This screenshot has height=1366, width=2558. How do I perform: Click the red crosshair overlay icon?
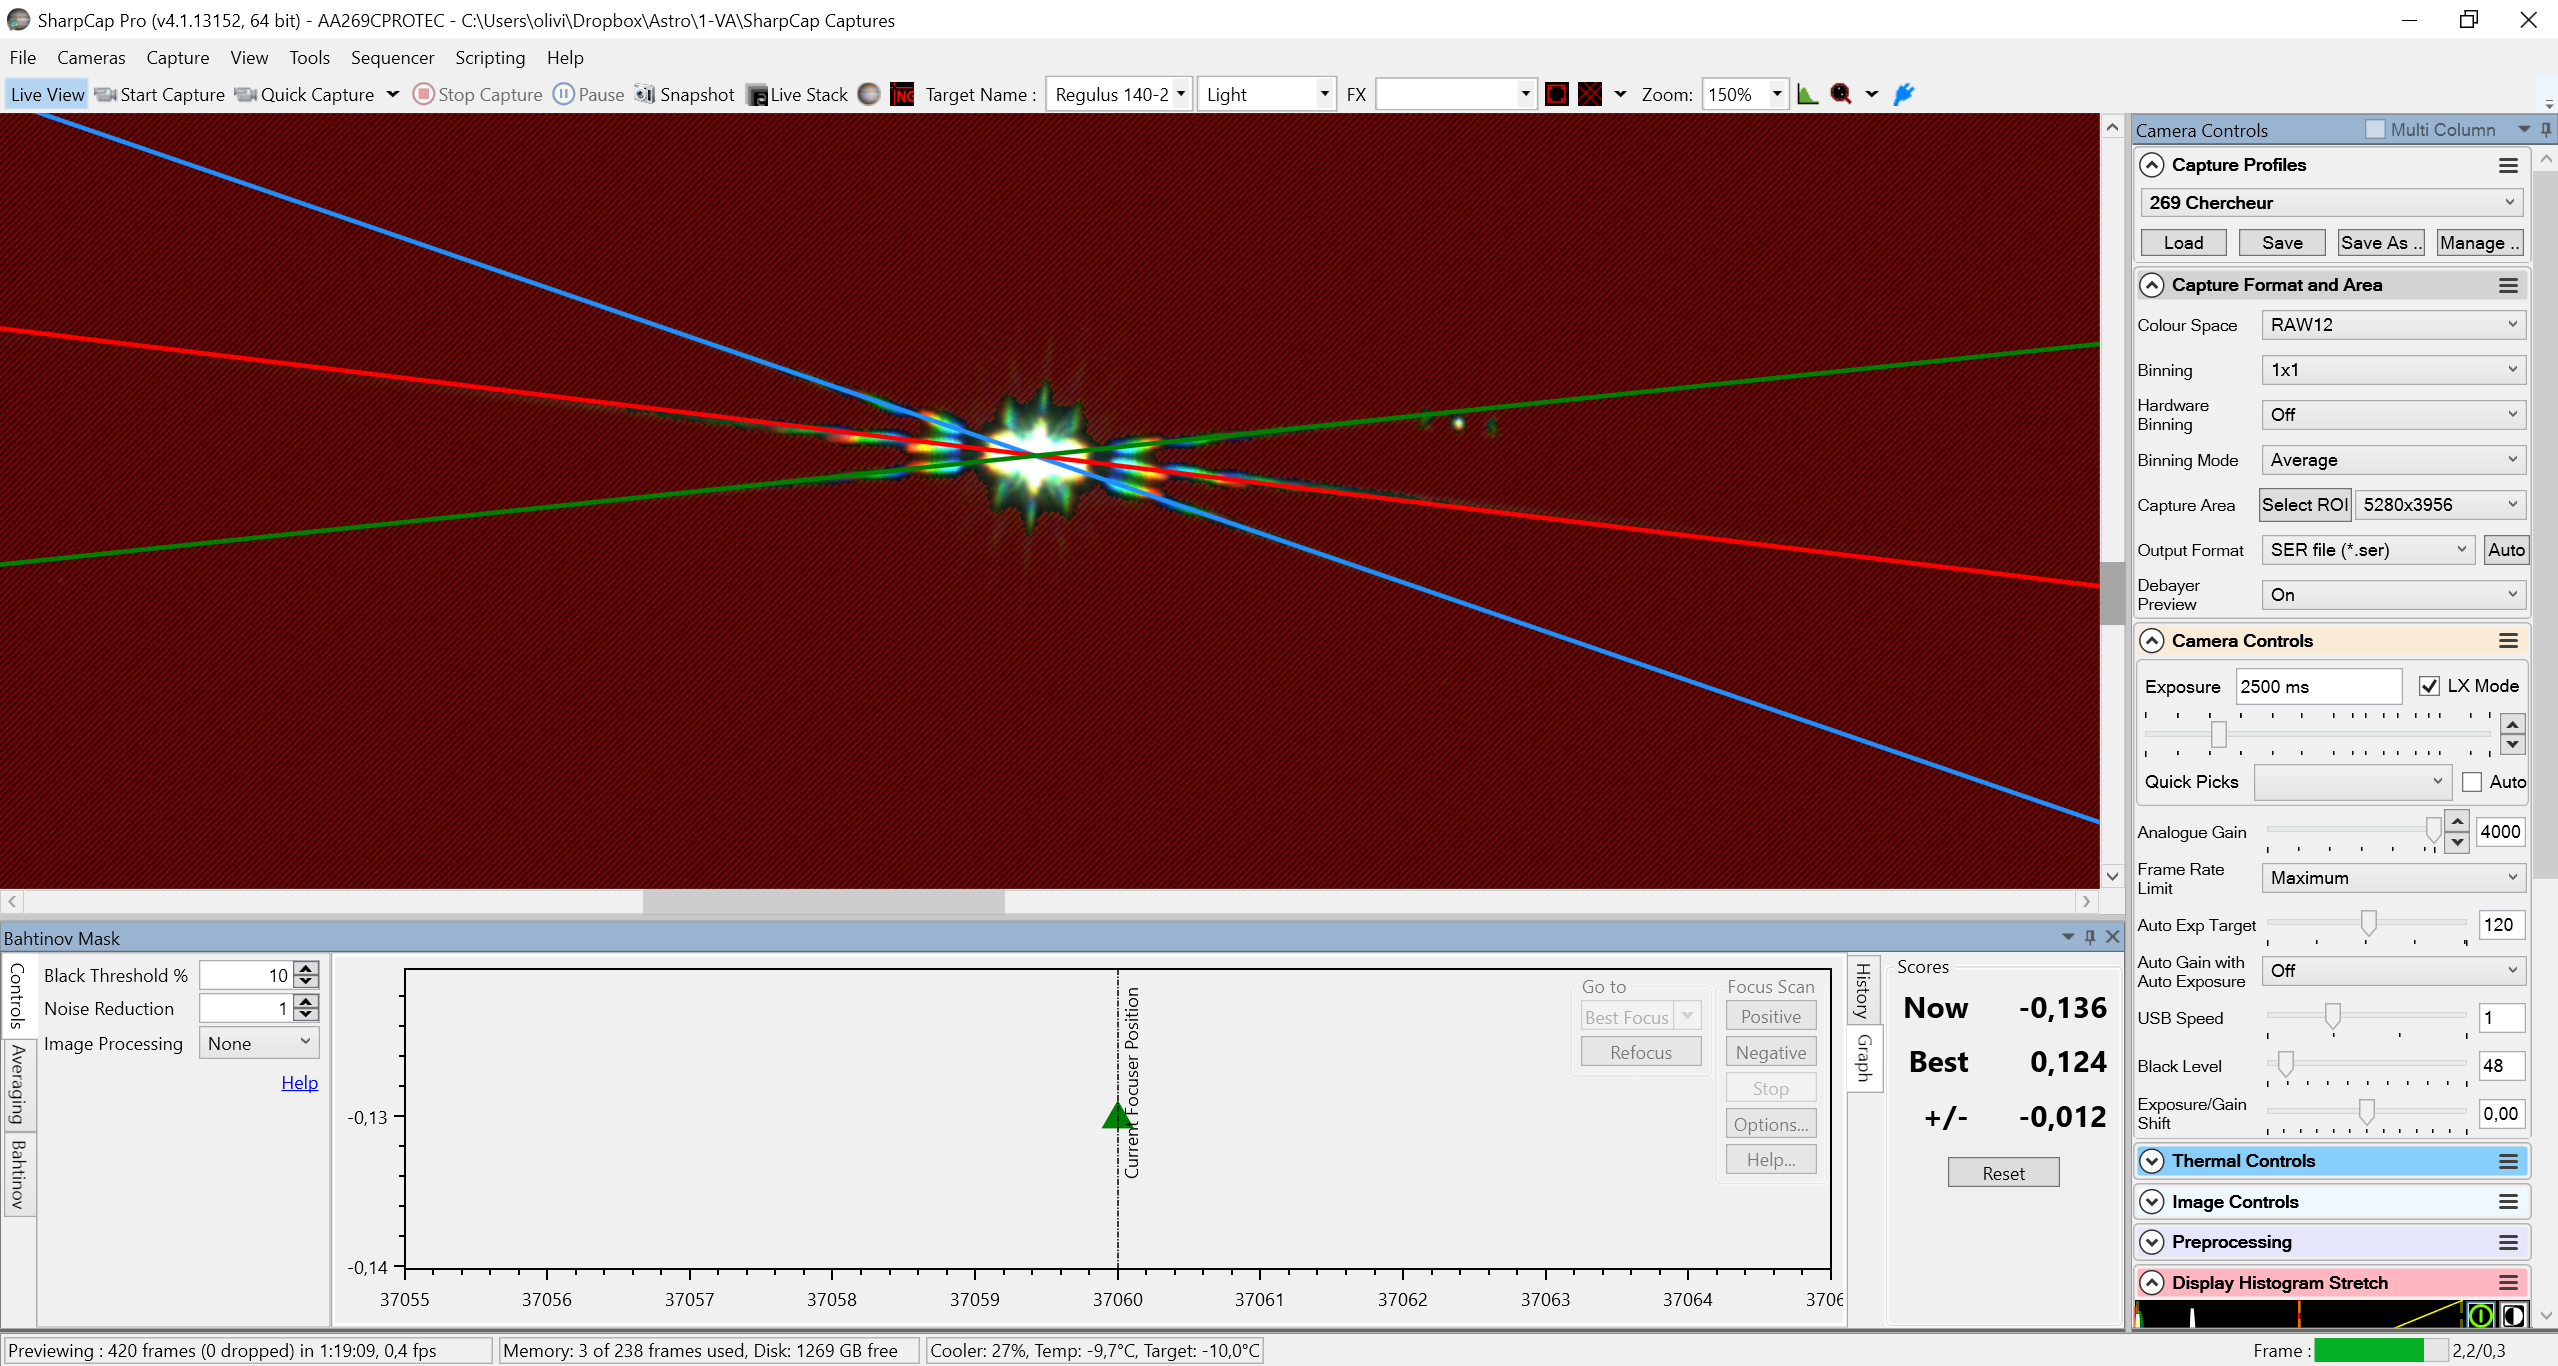[1590, 94]
